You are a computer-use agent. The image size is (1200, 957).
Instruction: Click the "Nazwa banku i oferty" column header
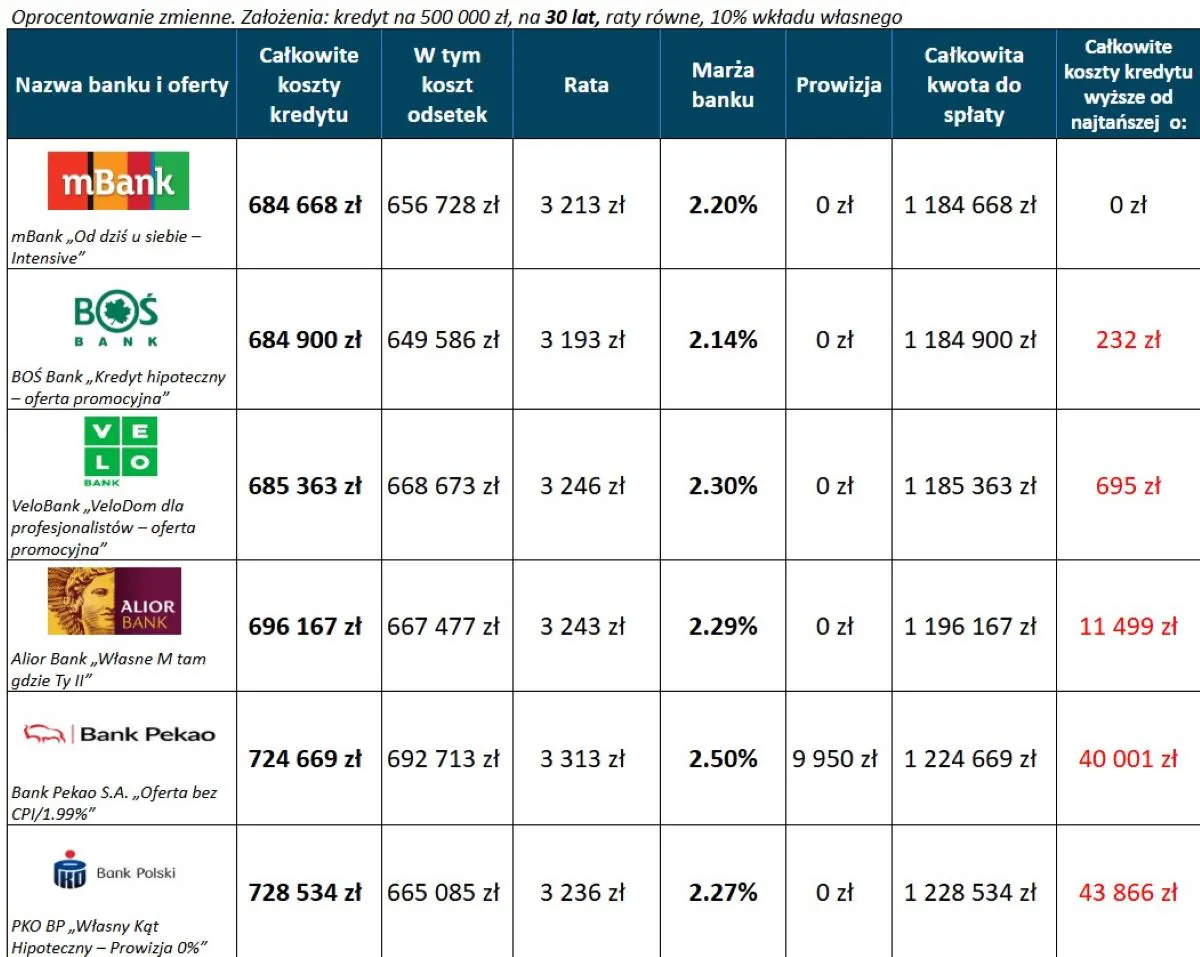coord(122,85)
